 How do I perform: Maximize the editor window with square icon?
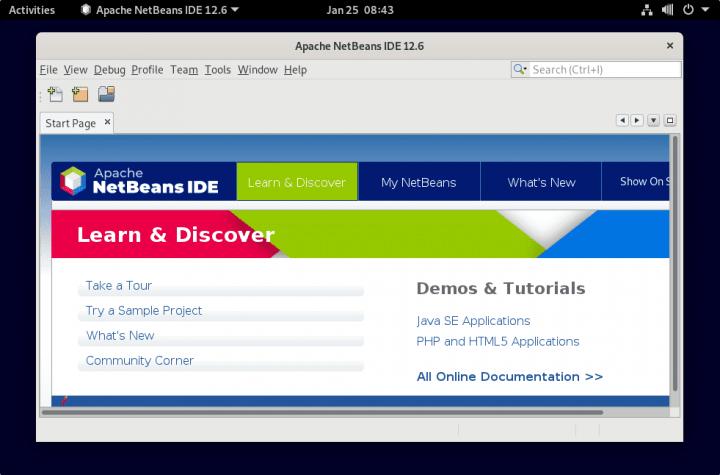point(670,120)
